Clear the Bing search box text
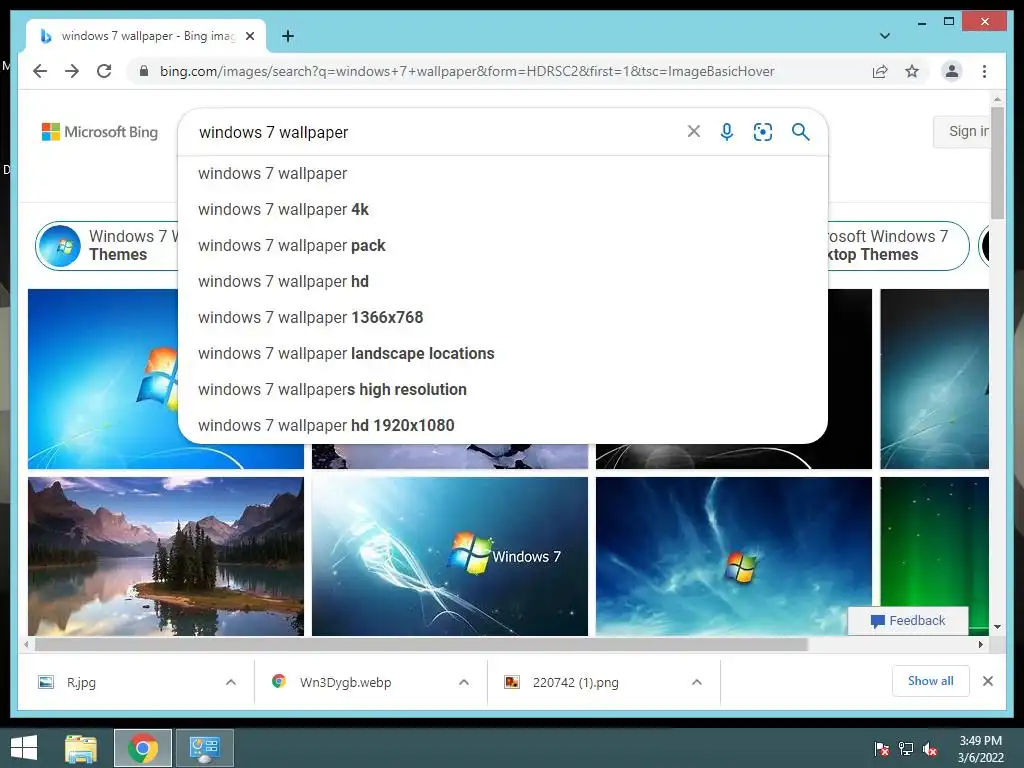This screenshot has height=768, width=1024. tap(694, 132)
